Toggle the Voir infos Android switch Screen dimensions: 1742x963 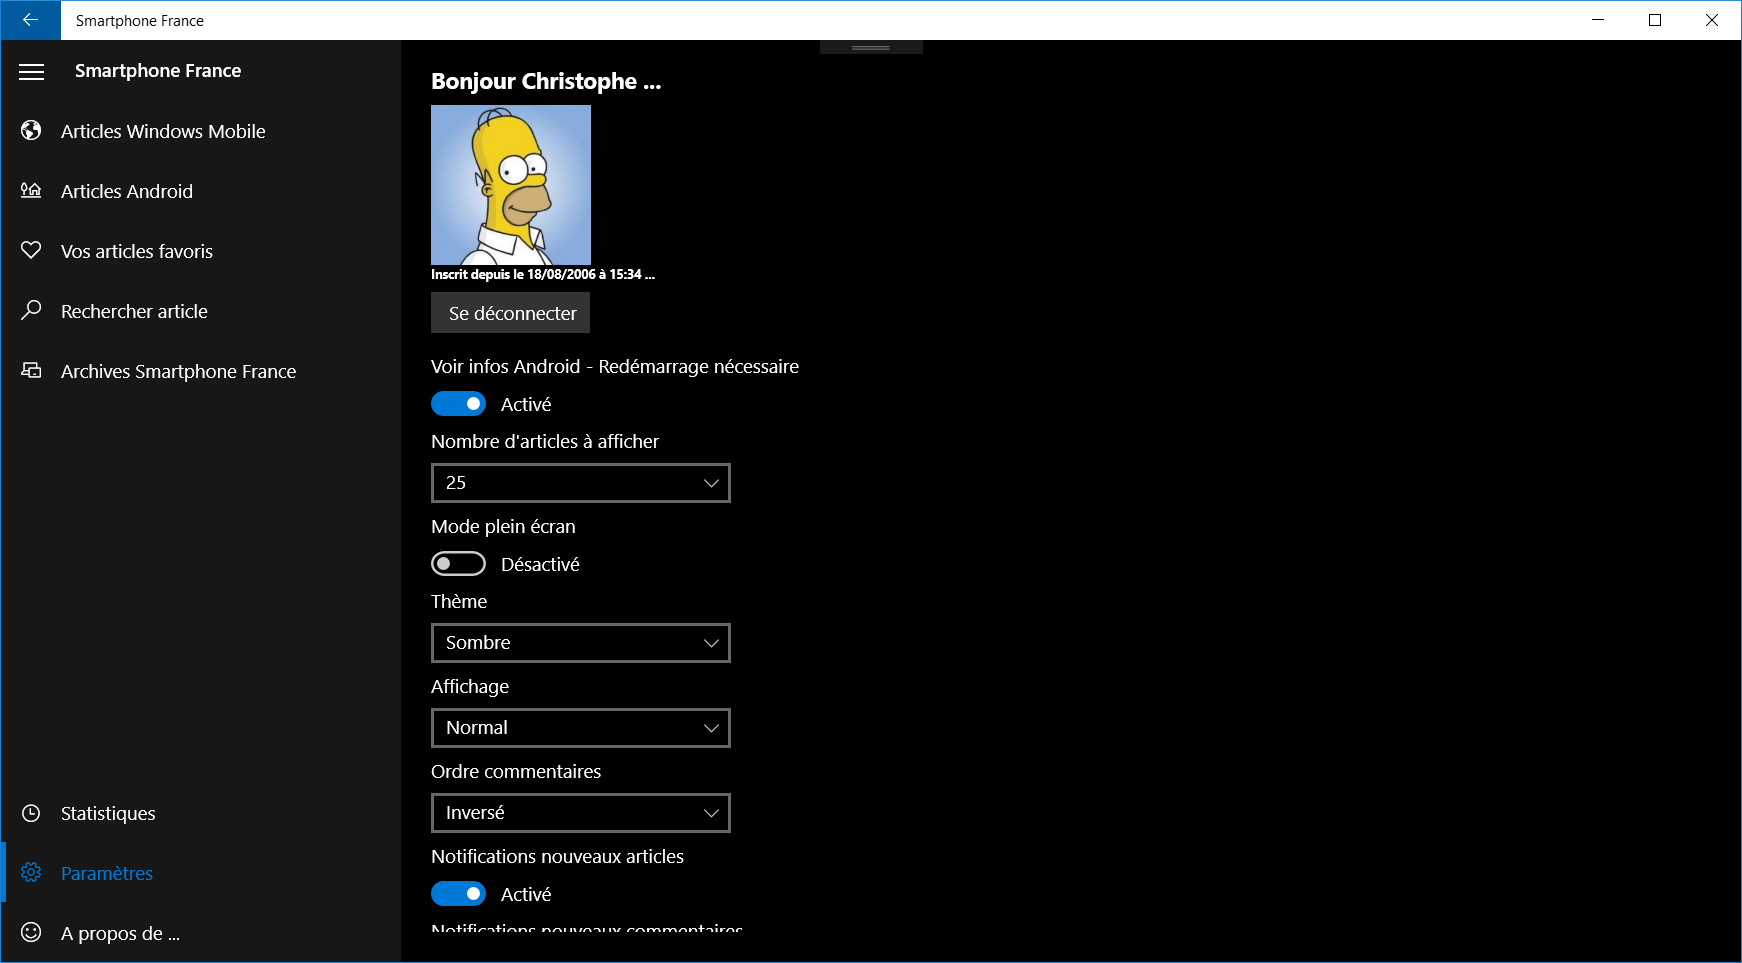pyautogui.click(x=458, y=404)
